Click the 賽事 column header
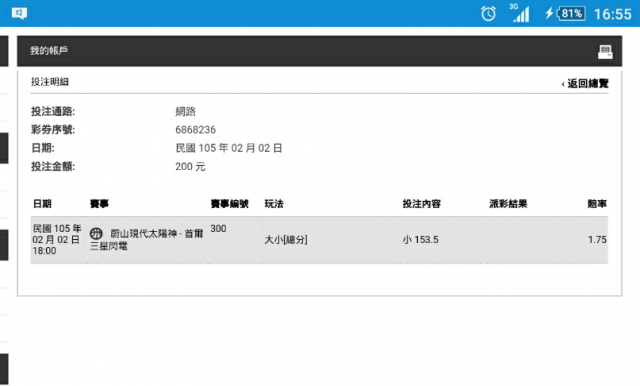Image resolution: width=640 pixels, height=386 pixels. [x=99, y=204]
